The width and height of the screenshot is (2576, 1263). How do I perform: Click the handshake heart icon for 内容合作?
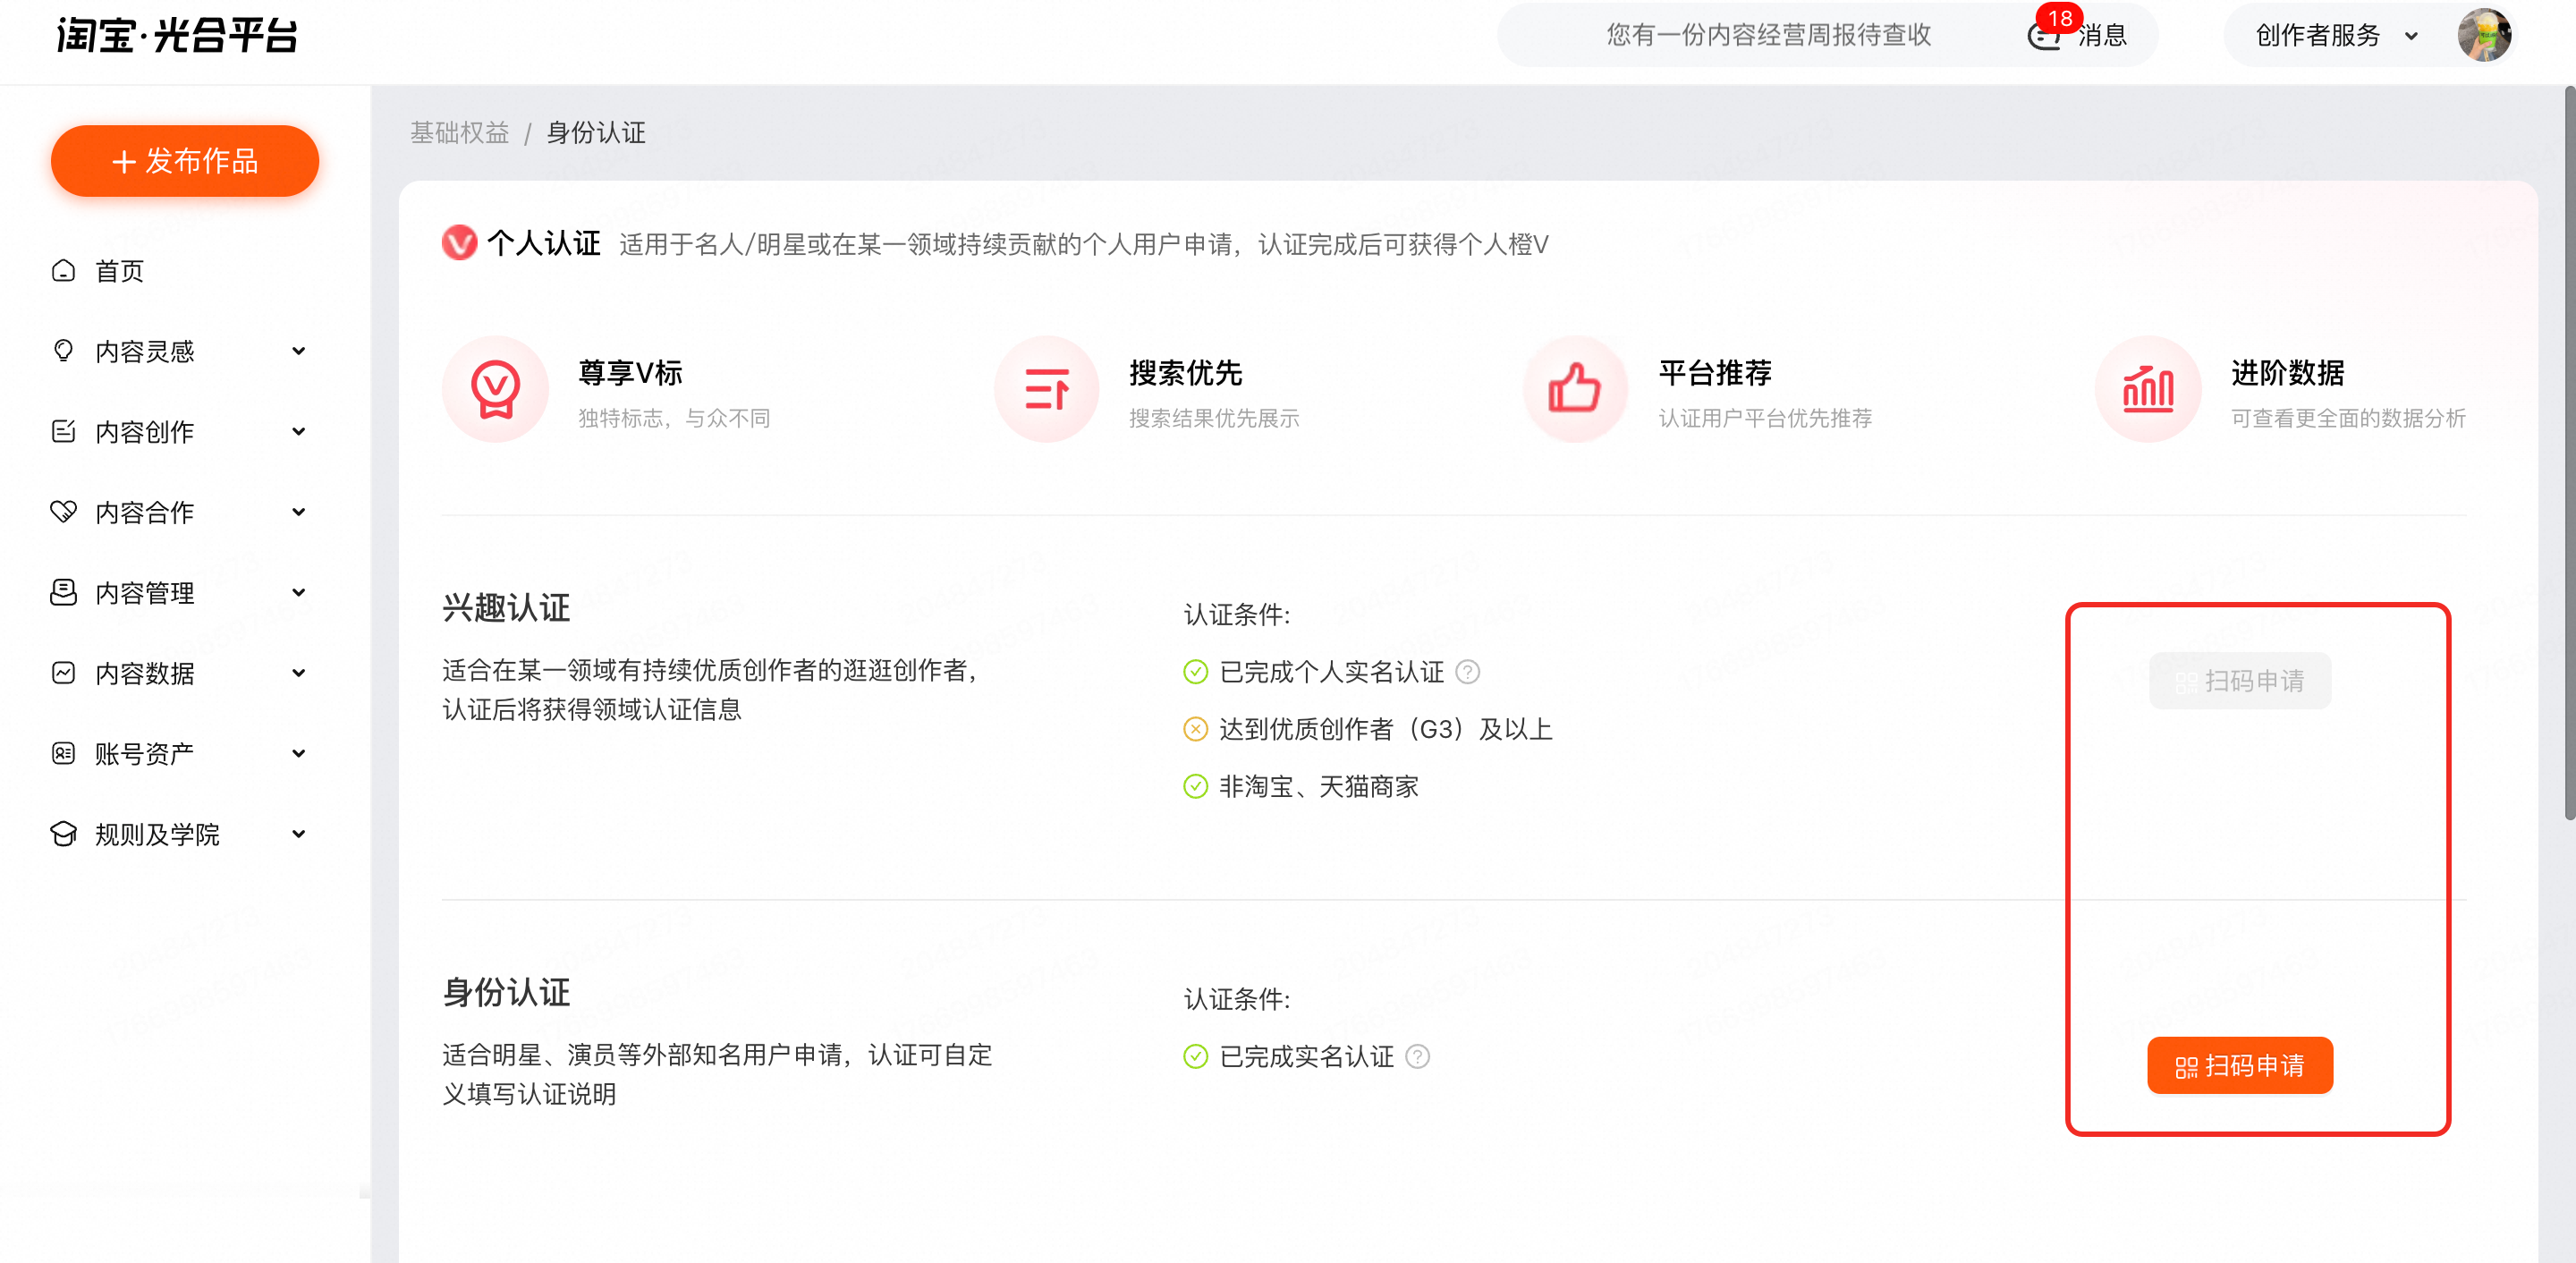63,512
